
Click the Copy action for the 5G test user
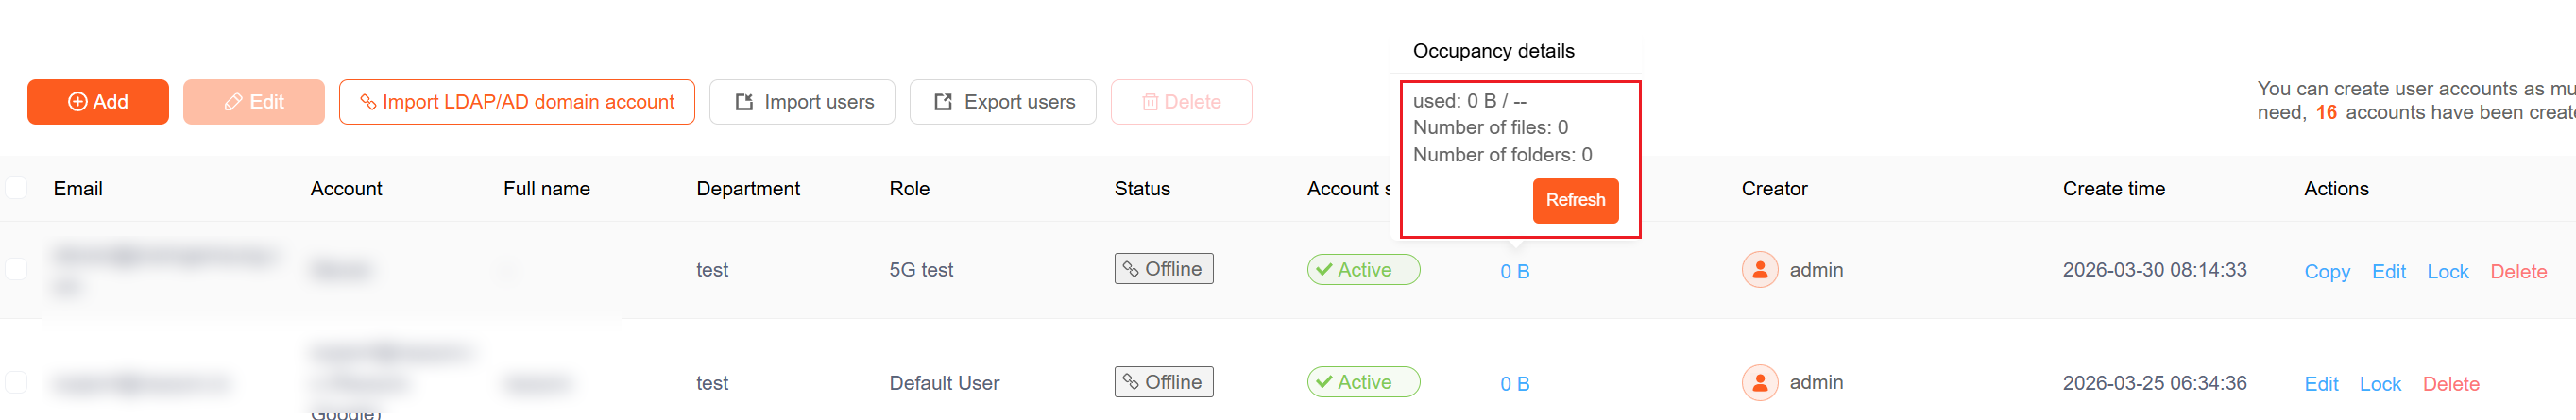(x=2326, y=272)
